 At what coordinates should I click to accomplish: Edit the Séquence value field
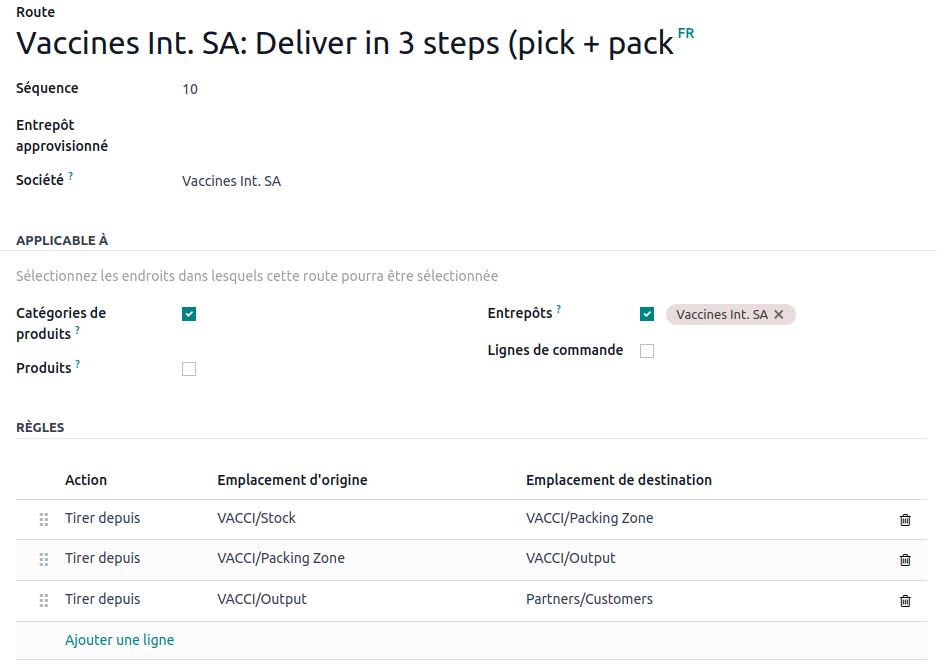[300, 89]
